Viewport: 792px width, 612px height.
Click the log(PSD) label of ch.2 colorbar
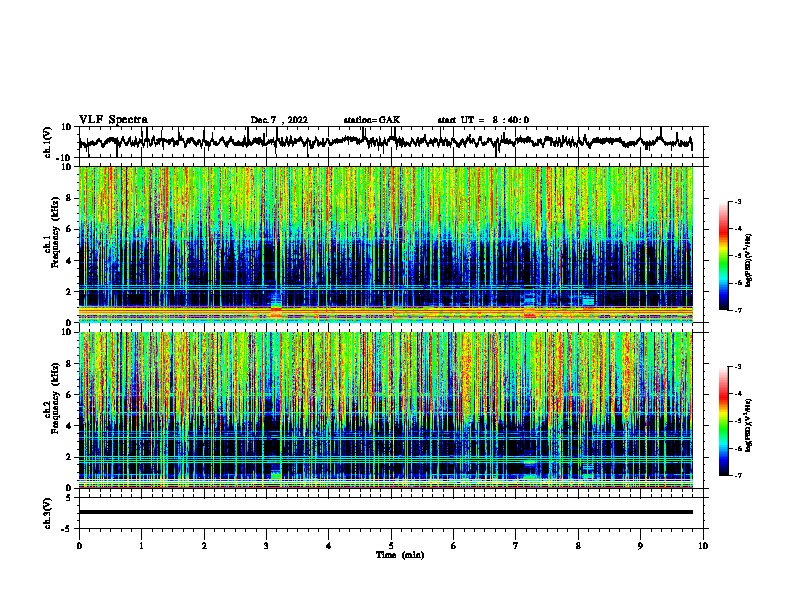tap(749, 425)
